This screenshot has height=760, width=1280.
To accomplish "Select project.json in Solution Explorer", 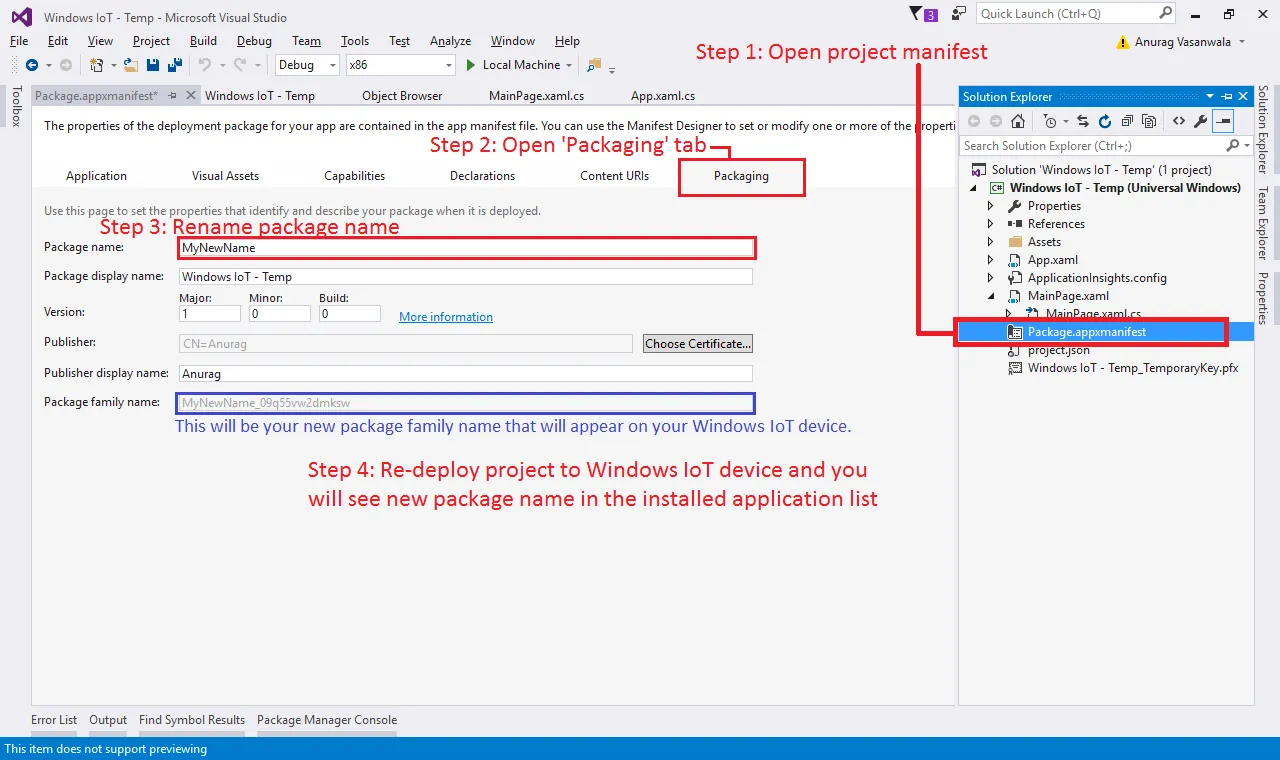I will [1059, 350].
